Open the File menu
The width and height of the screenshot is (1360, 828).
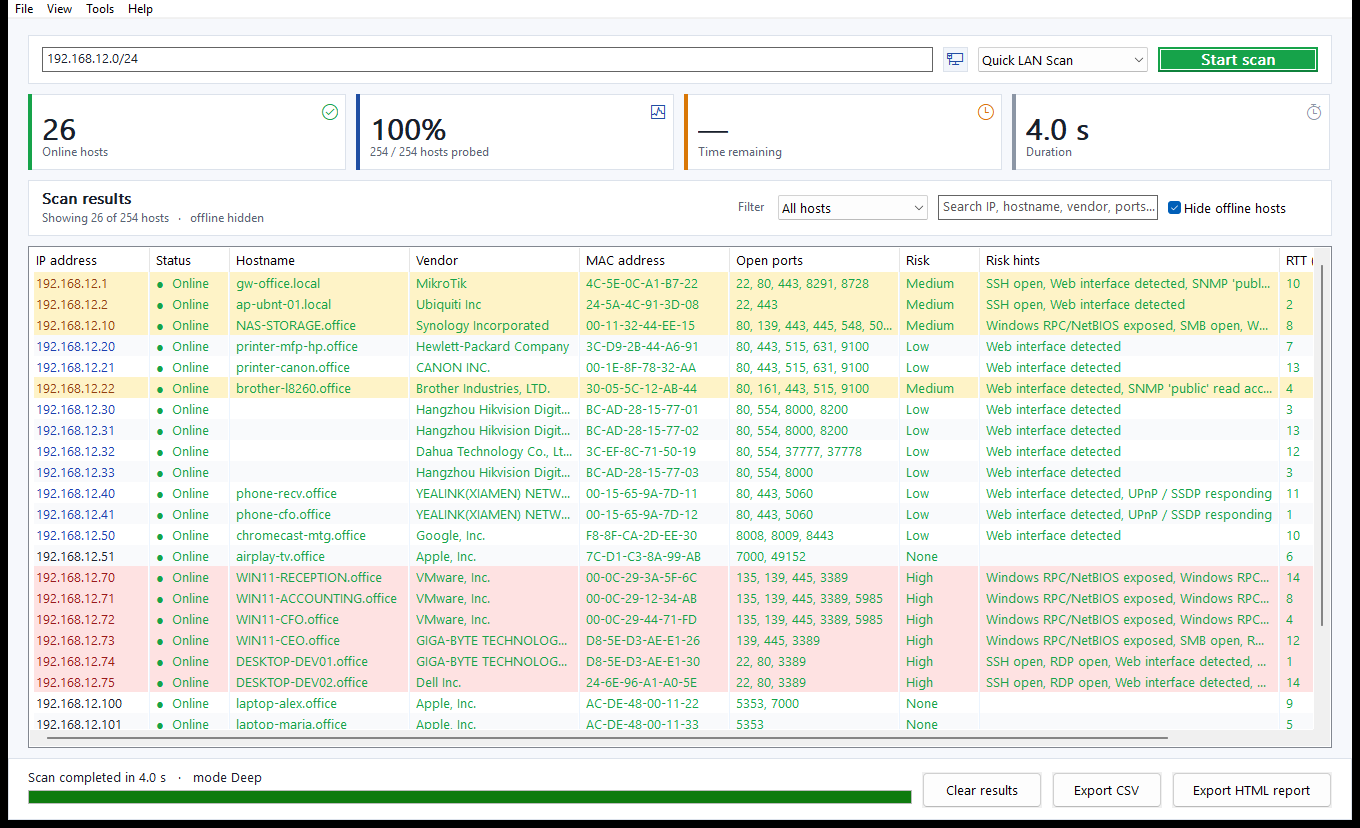click(x=24, y=9)
